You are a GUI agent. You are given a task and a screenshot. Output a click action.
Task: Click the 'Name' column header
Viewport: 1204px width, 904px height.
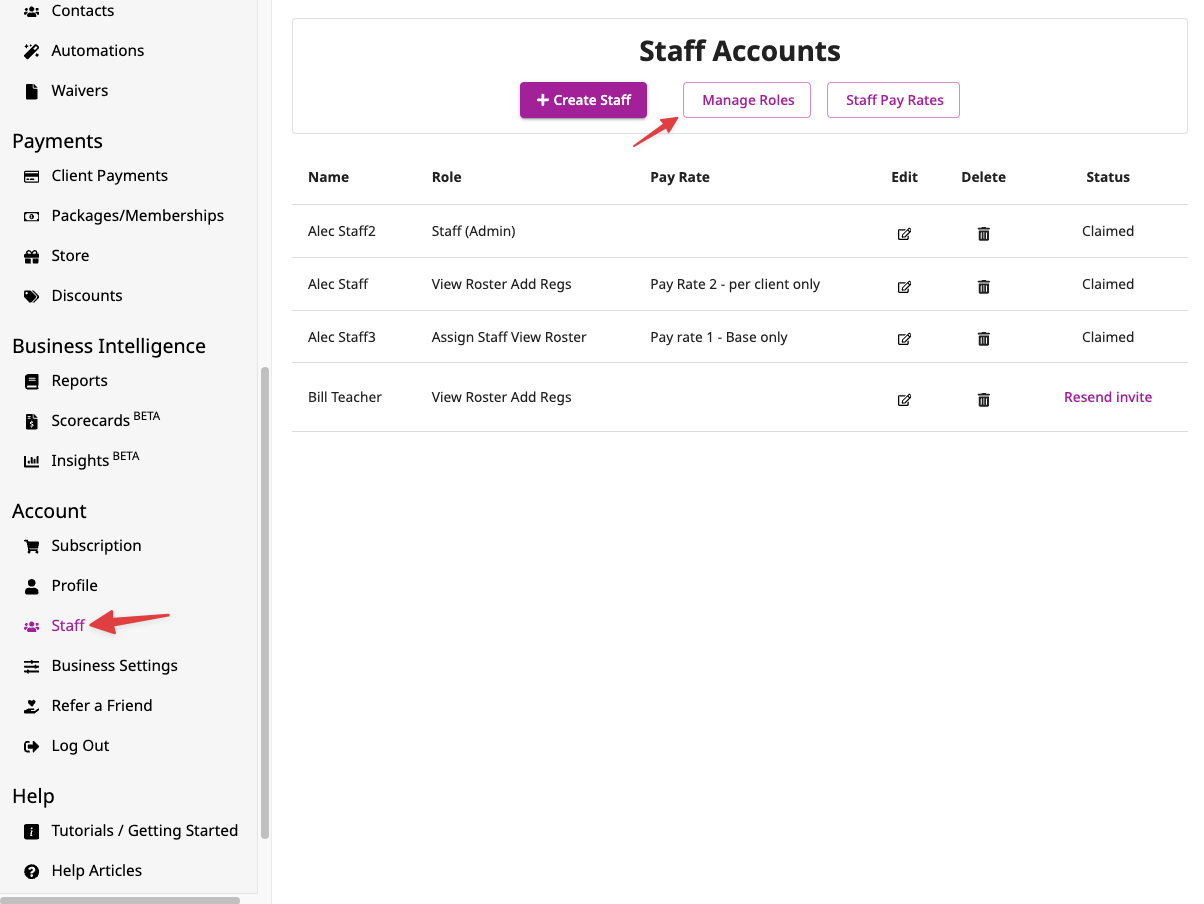[x=329, y=177]
